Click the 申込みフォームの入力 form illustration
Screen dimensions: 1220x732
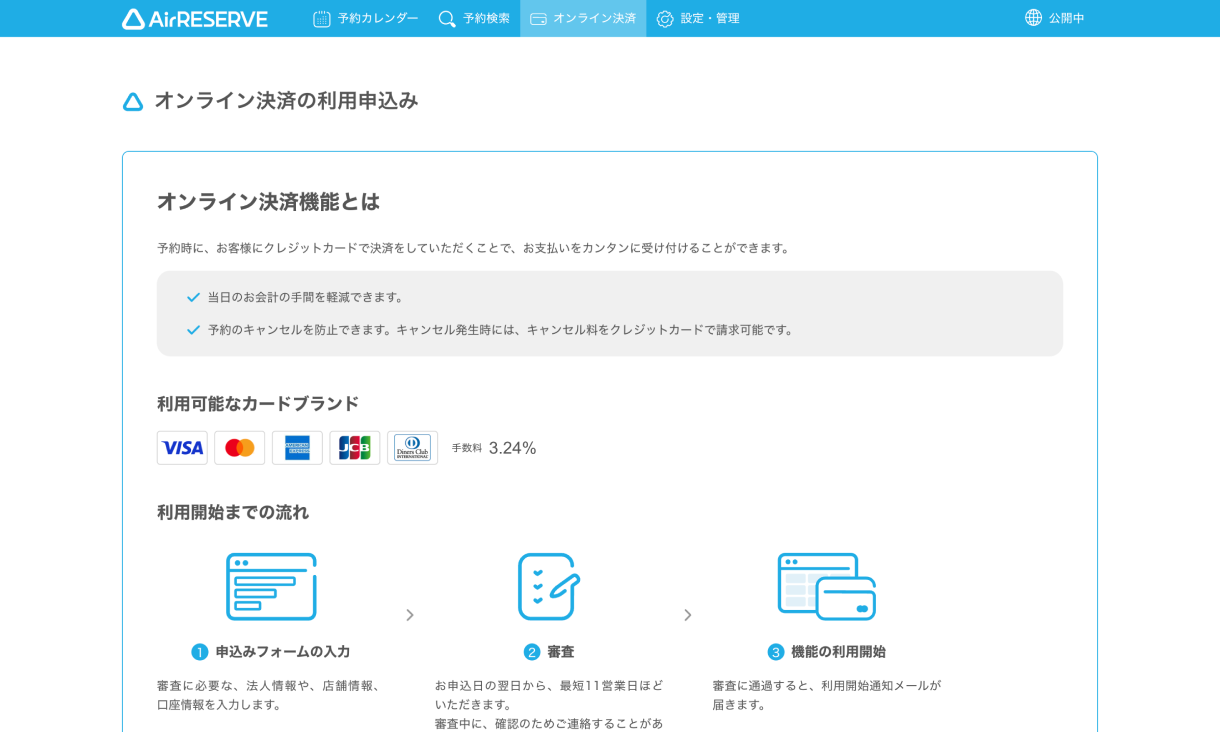tap(273, 587)
